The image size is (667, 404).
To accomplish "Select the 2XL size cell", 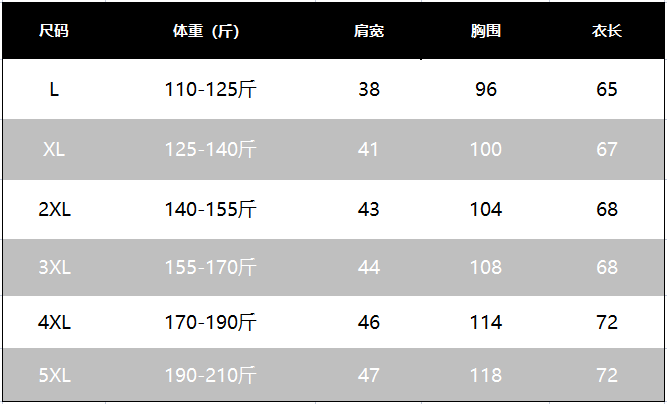I will coord(54,210).
